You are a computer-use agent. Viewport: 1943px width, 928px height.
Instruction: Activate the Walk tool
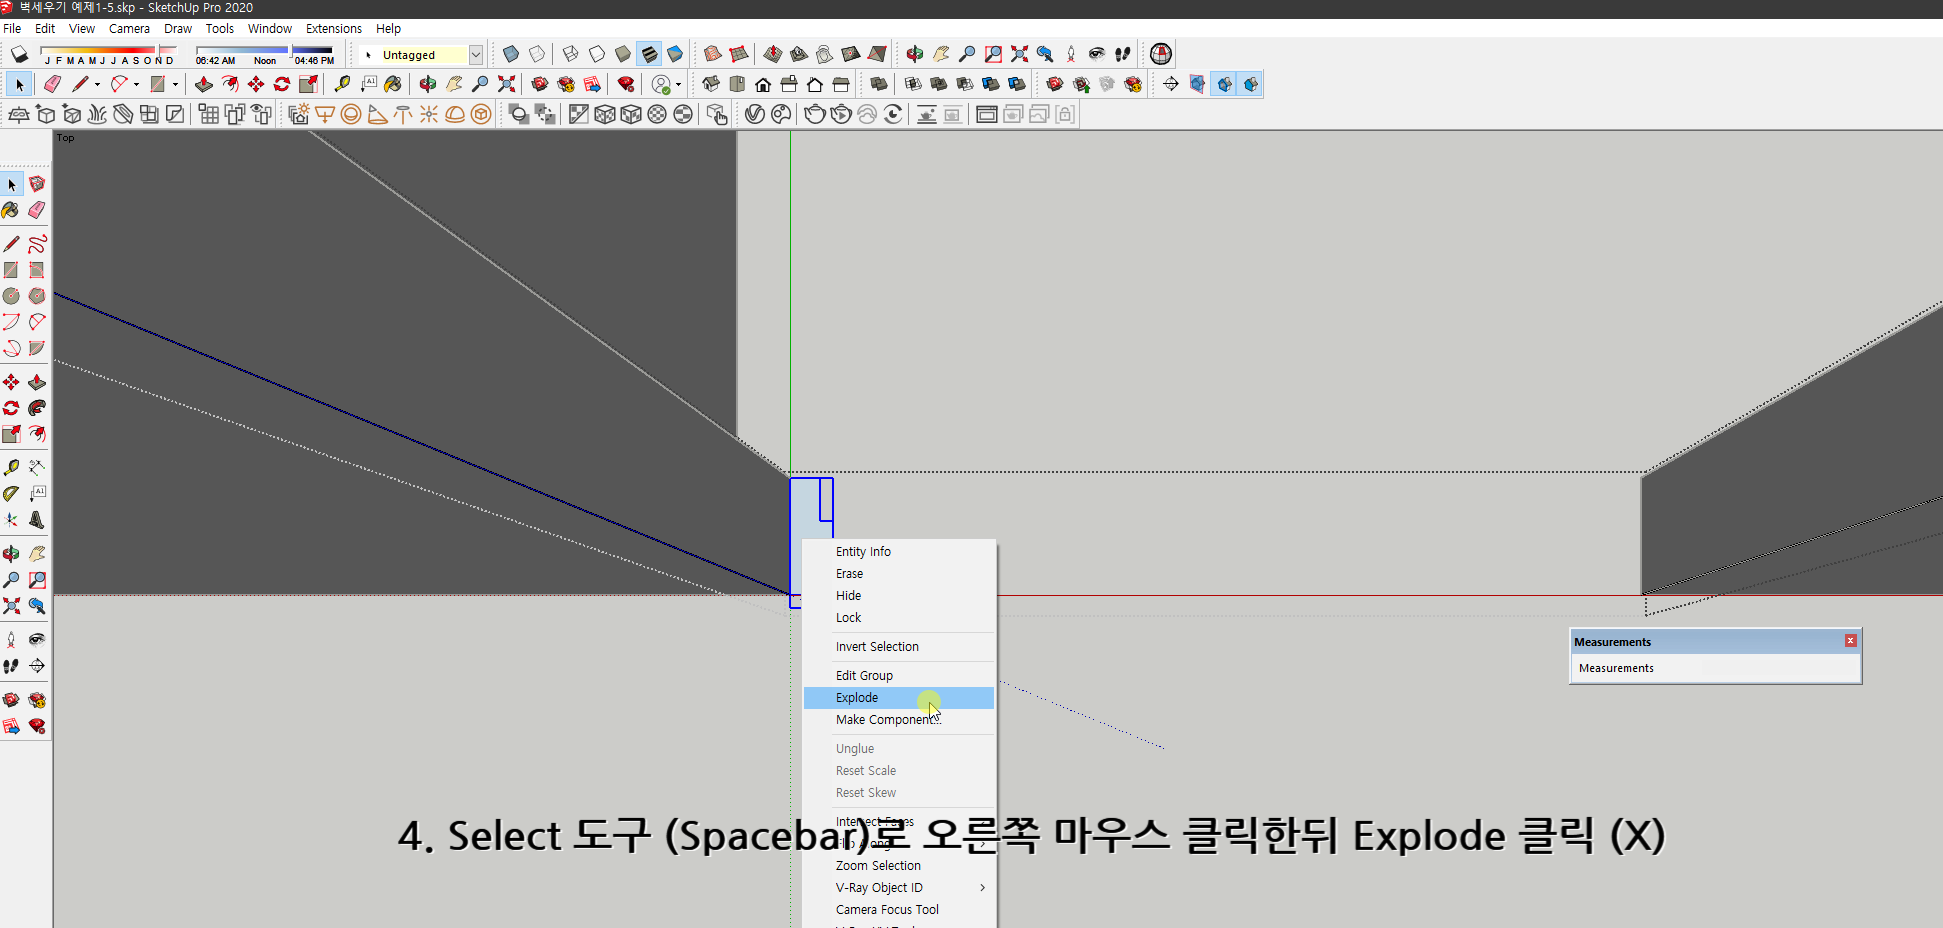[x=12, y=666]
